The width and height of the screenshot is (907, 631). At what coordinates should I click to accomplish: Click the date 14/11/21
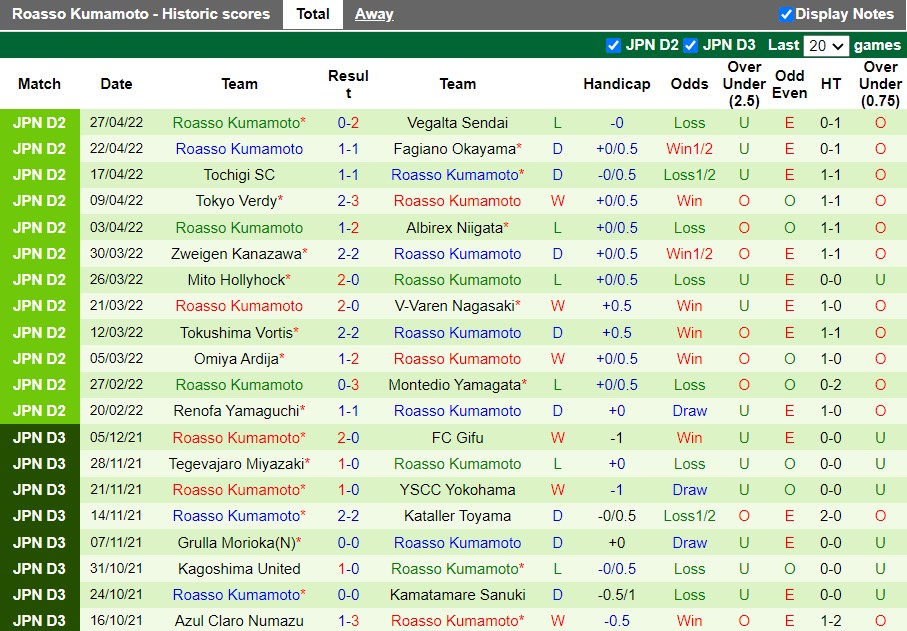point(116,516)
